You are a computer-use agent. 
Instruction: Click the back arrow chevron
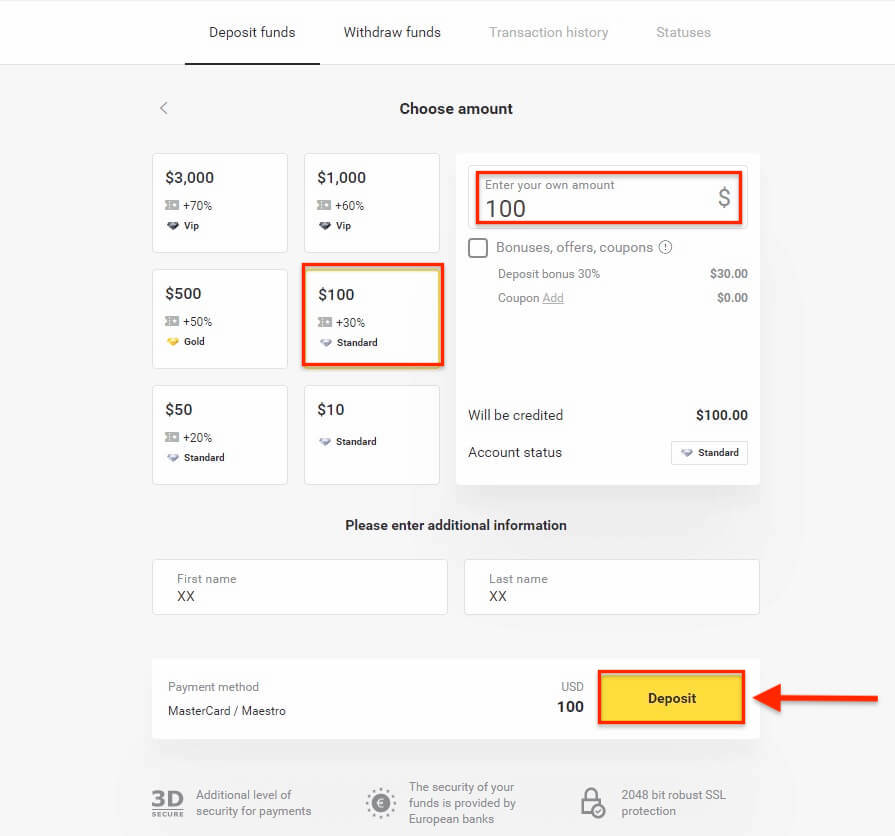point(164,108)
